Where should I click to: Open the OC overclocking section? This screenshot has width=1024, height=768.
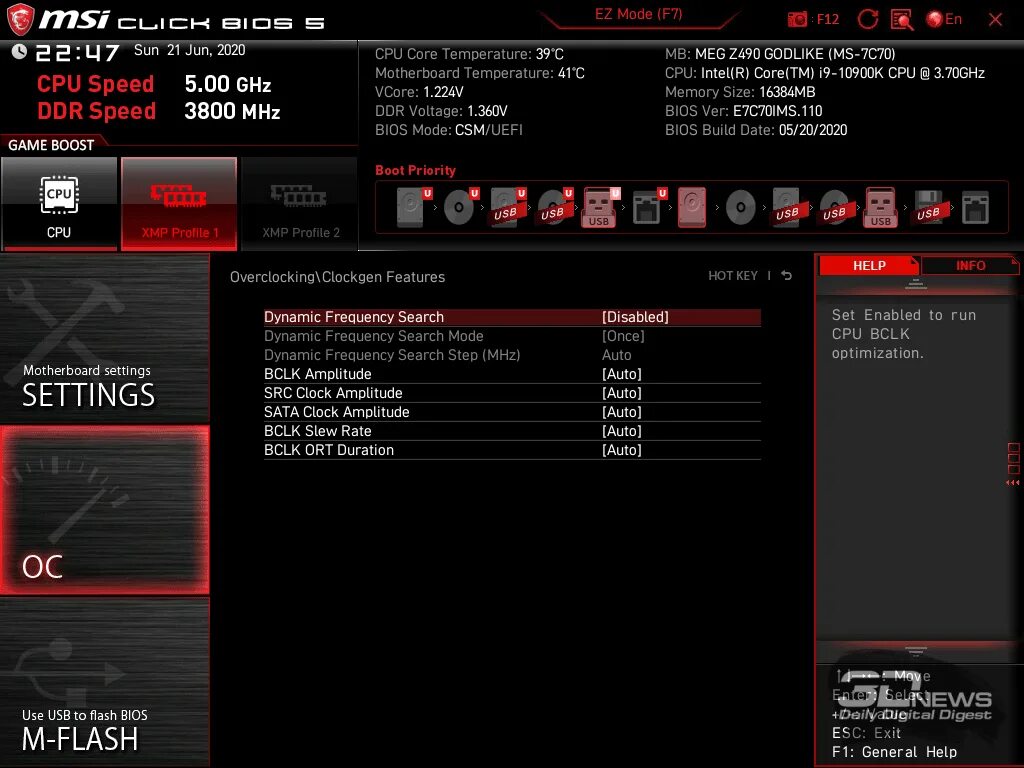[104, 510]
